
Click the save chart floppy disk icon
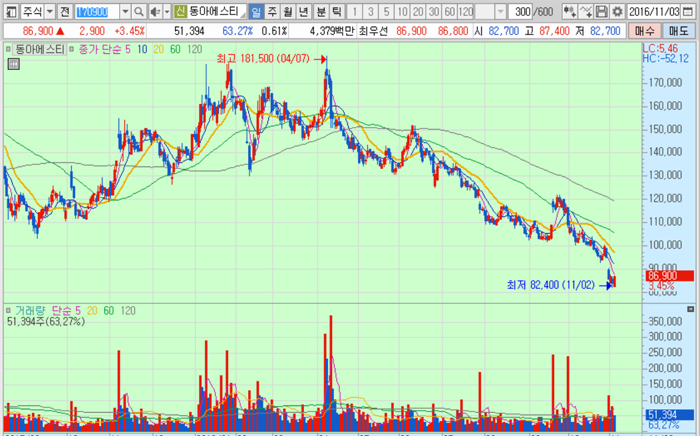click(602, 11)
